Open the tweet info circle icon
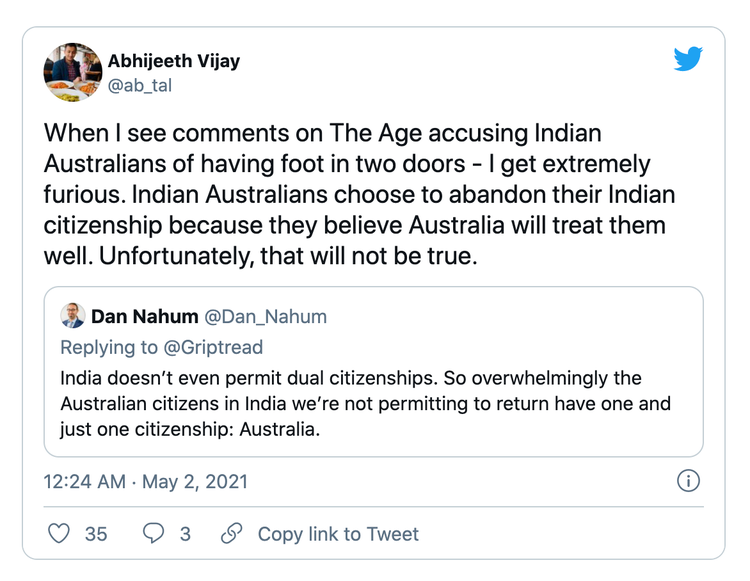The height and width of the screenshot is (581, 750). (x=688, y=481)
